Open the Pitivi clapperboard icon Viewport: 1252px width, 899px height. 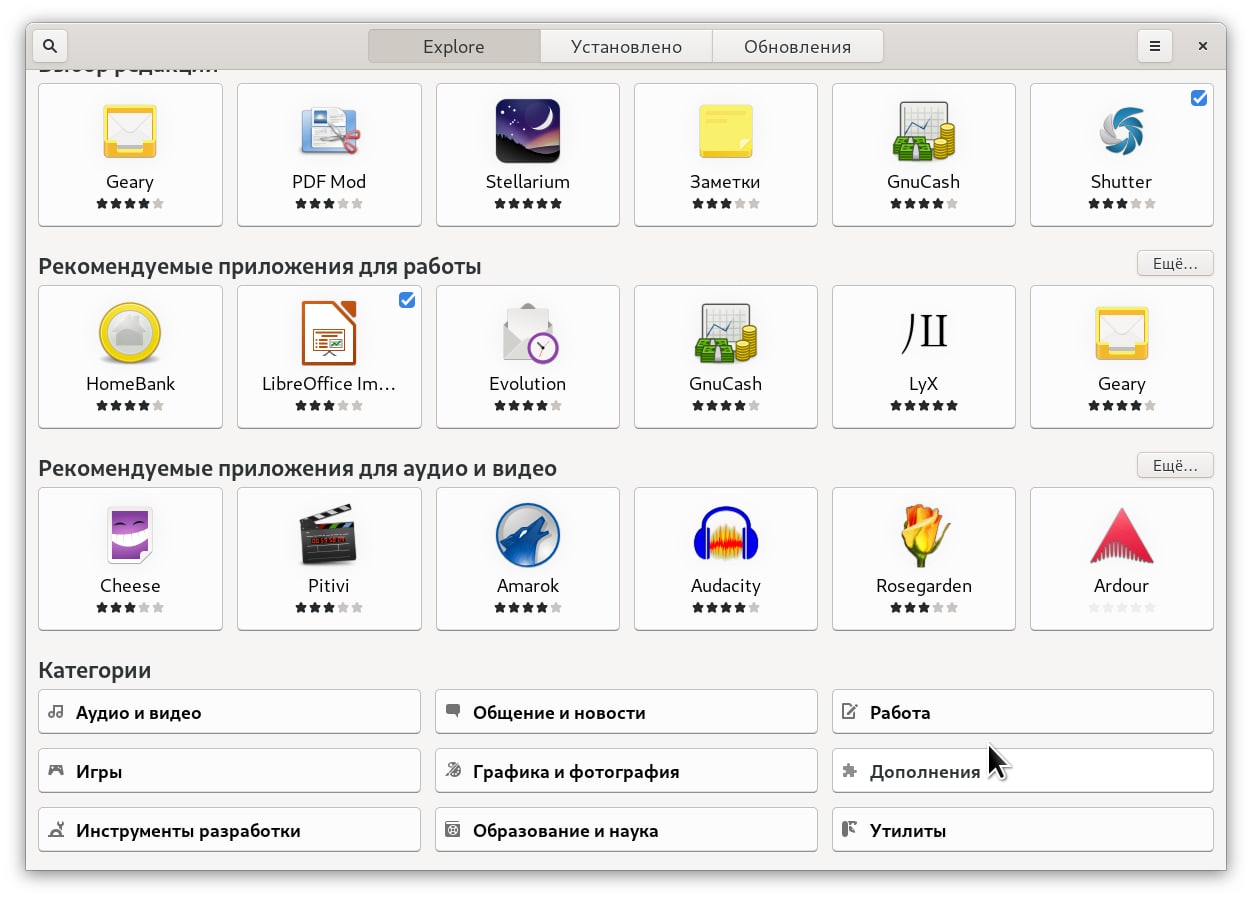click(329, 535)
